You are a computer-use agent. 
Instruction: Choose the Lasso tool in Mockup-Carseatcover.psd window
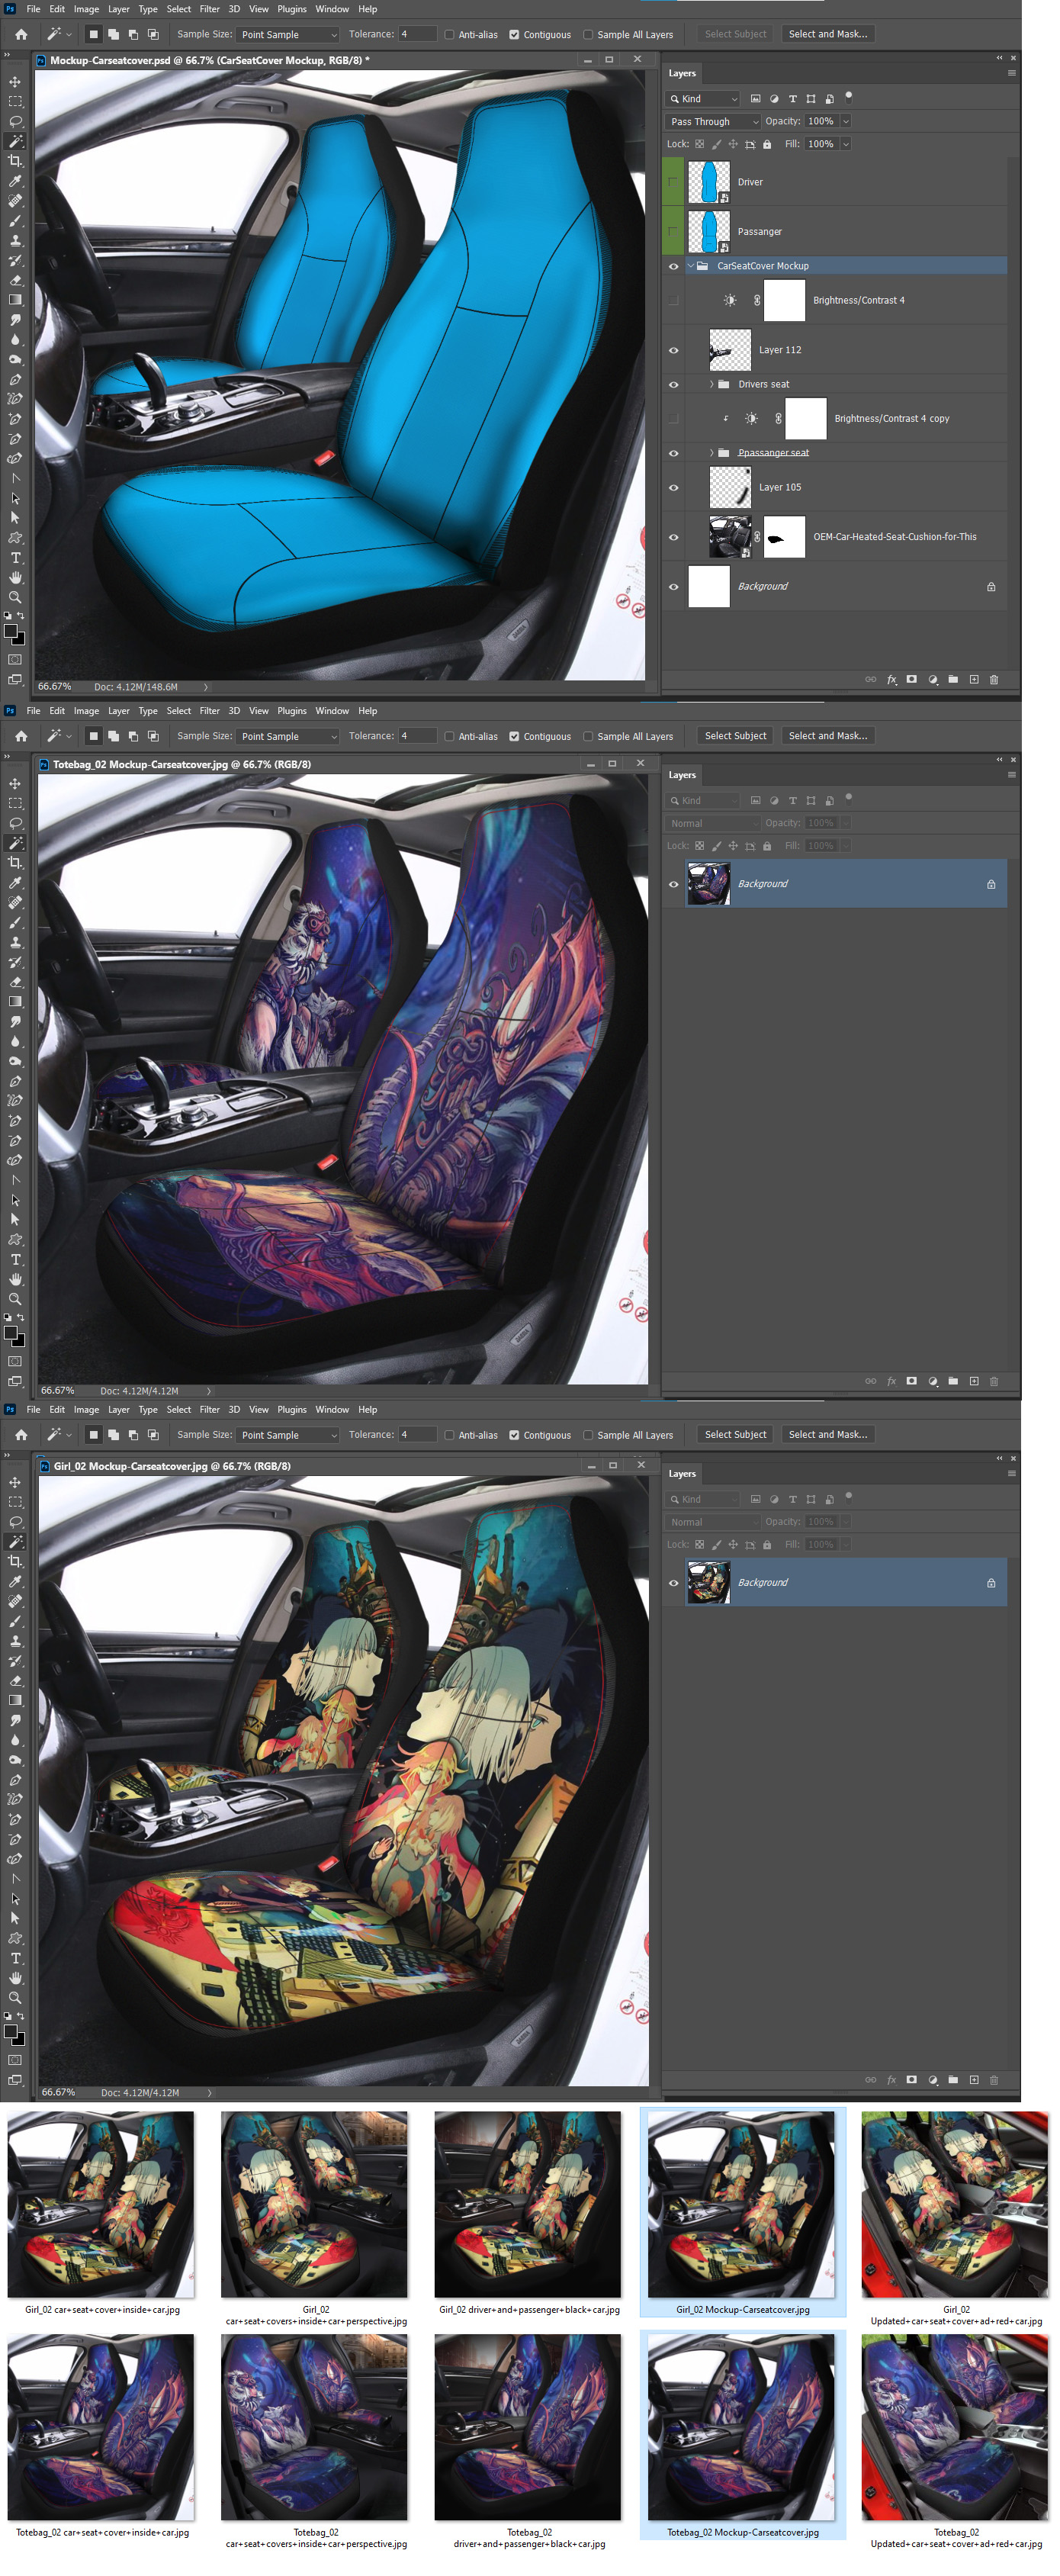coord(15,122)
